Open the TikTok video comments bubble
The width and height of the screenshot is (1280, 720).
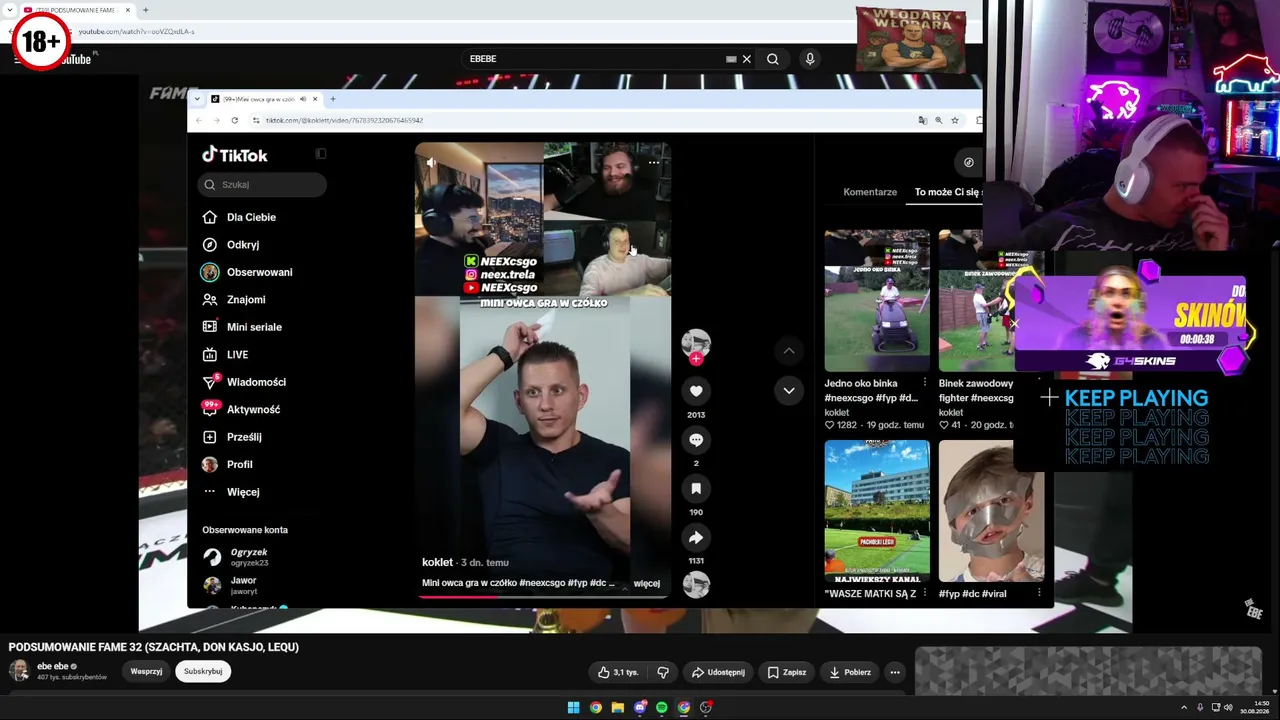coord(696,440)
